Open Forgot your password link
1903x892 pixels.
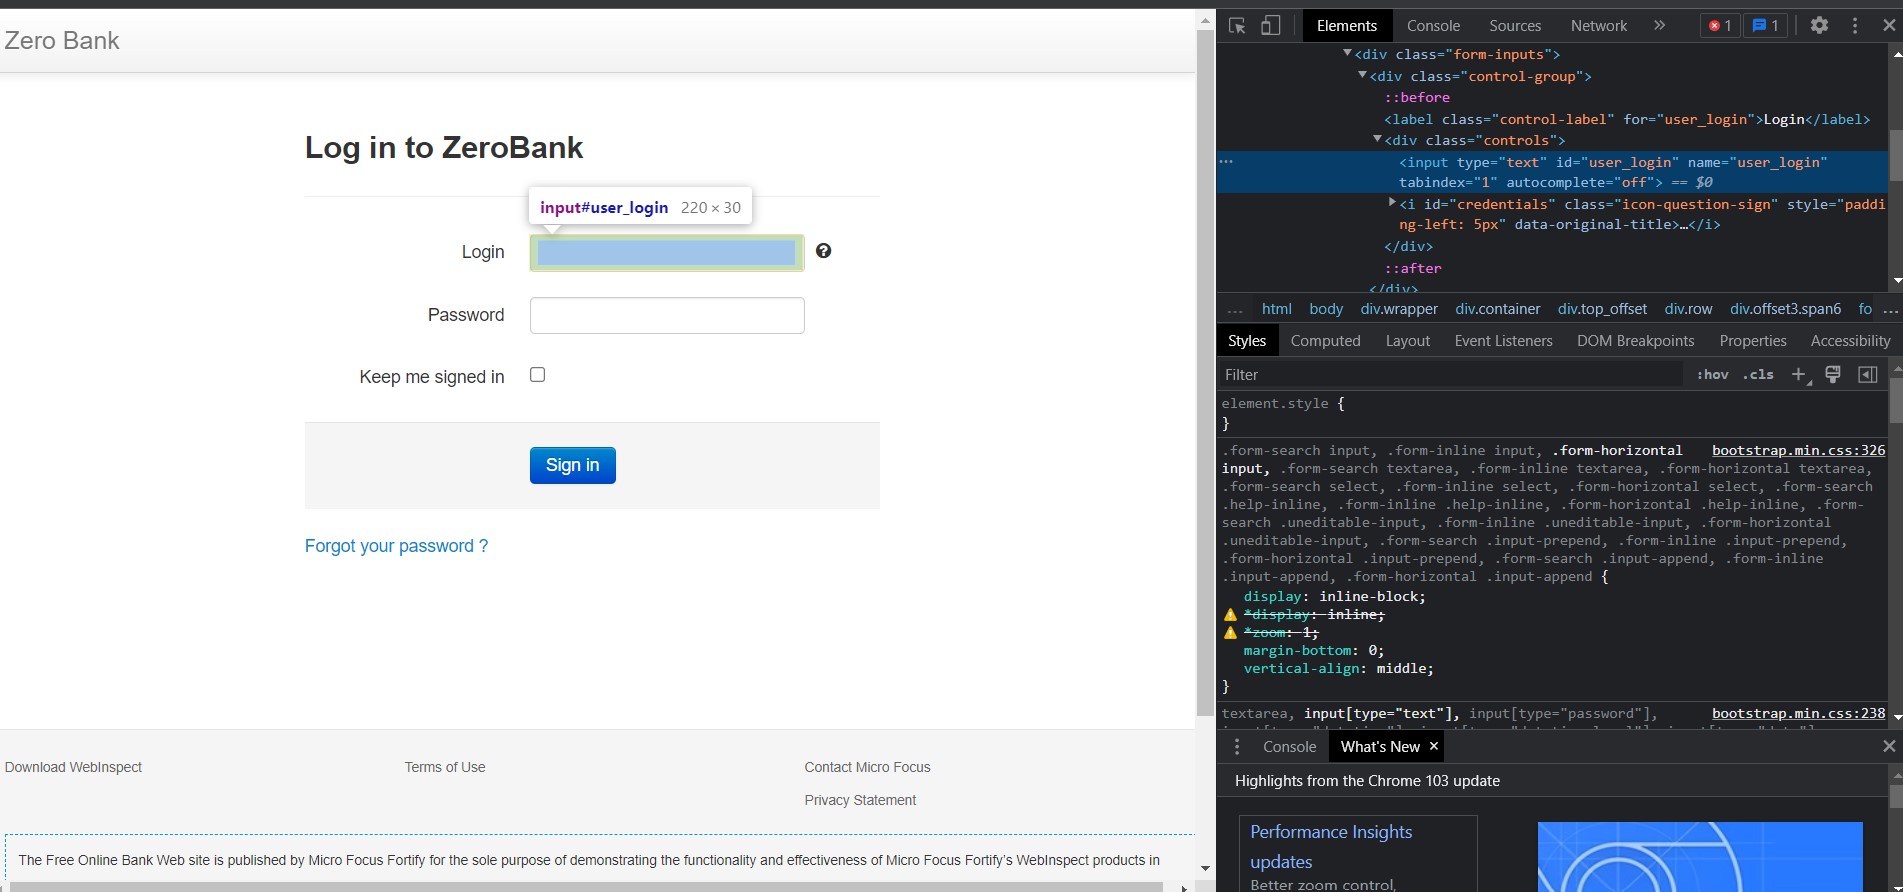click(x=396, y=546)
